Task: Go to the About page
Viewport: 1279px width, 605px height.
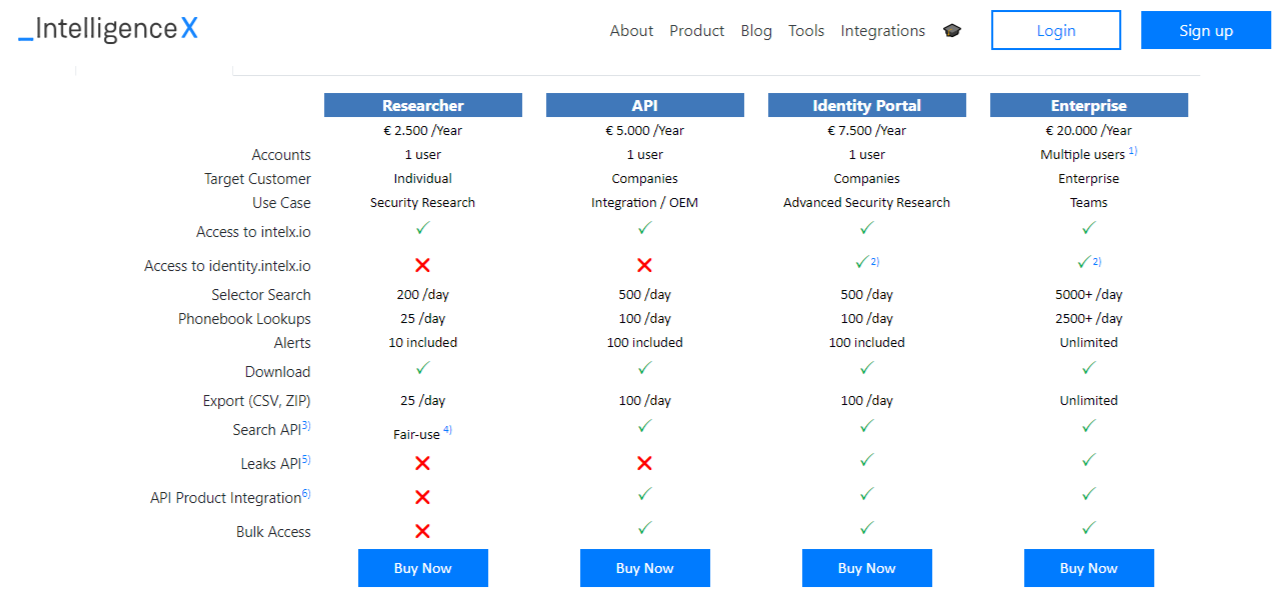Action: 632,31
